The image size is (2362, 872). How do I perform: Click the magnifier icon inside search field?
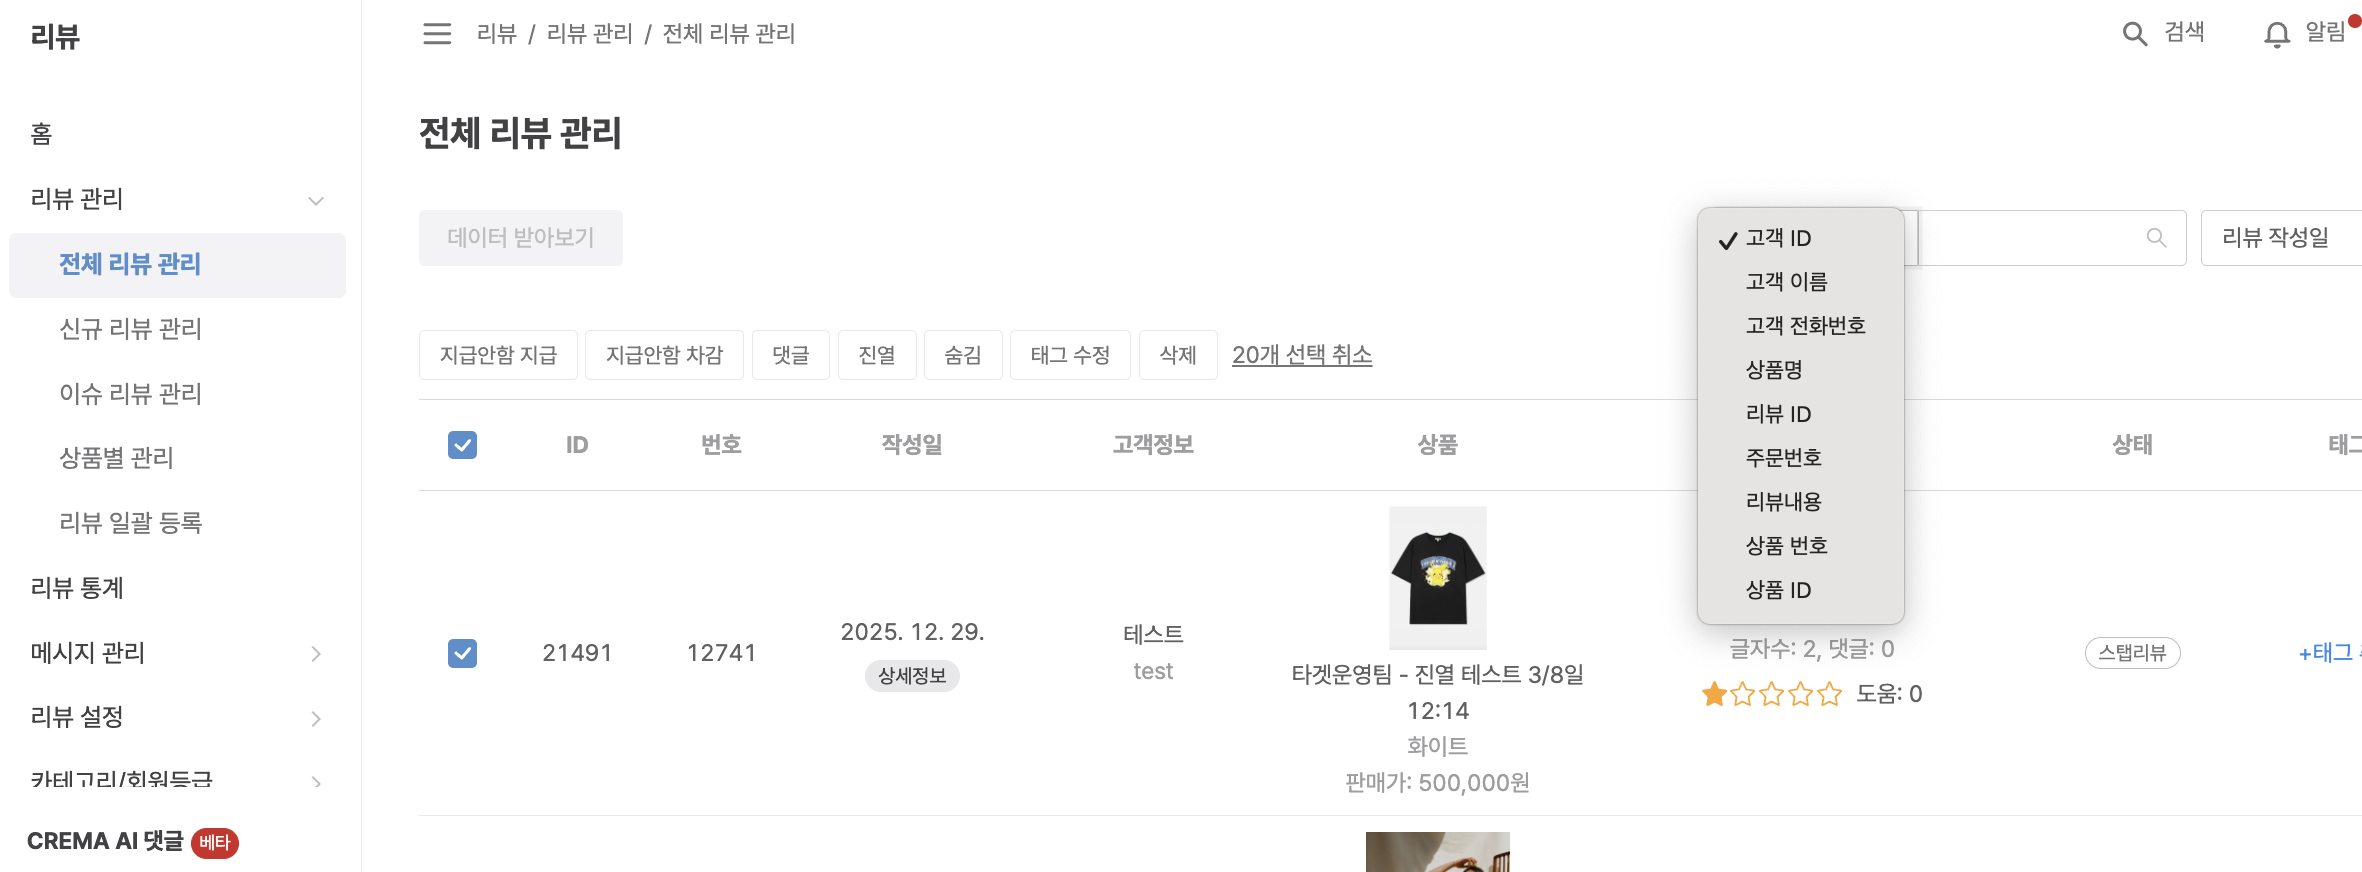point(2156,238)
